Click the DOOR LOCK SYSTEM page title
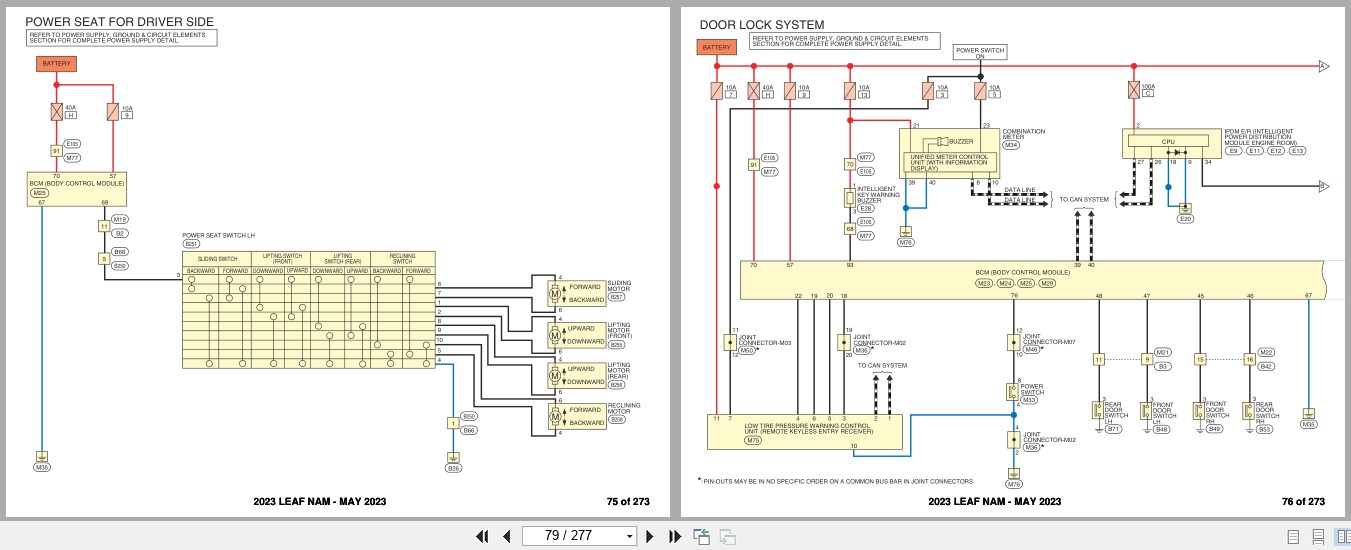The image size is (1351, 550). (762, 25)
